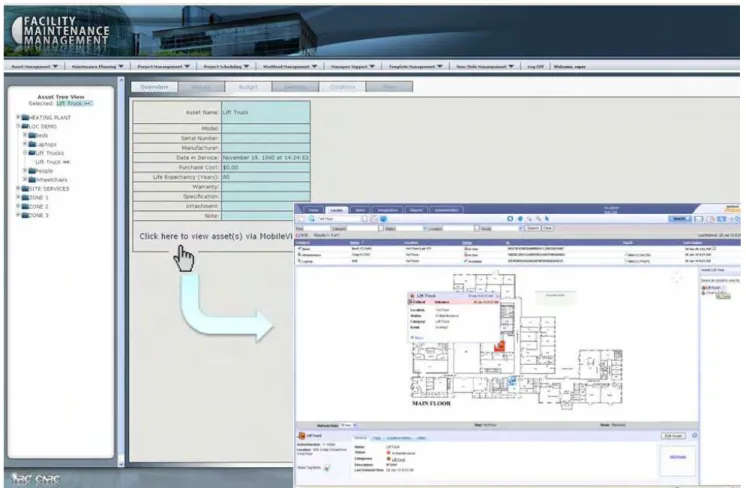Switch to the Overview tab
This screenshot has height=488, width=746.
154,87
